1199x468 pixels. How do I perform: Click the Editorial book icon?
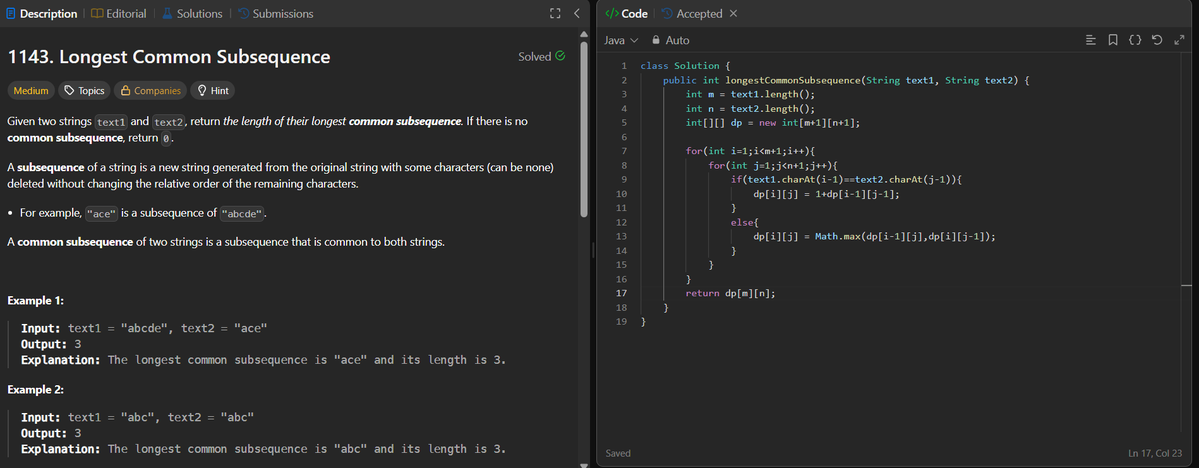pyautogui.click(x=96, y=14)
